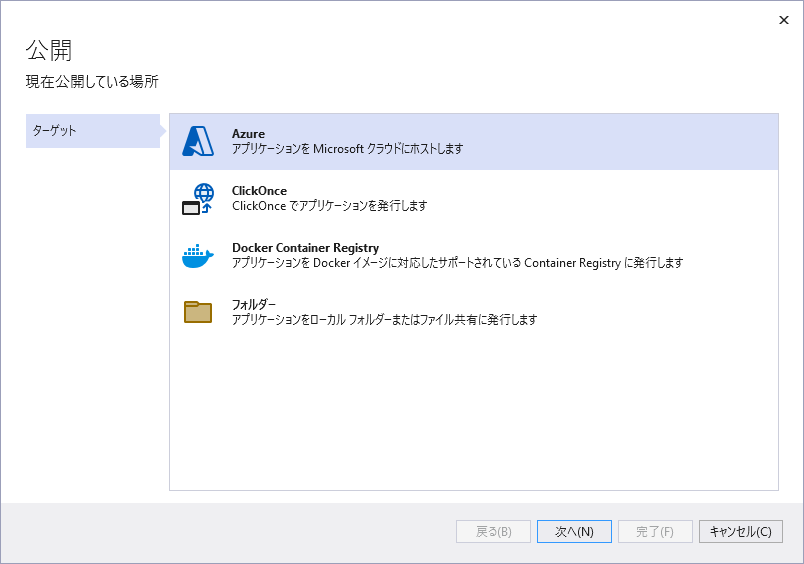Image resolution: width=804 pixels, height=564 pixels.
Task: Select the フォルダー title label
Action: coord(254,304)
